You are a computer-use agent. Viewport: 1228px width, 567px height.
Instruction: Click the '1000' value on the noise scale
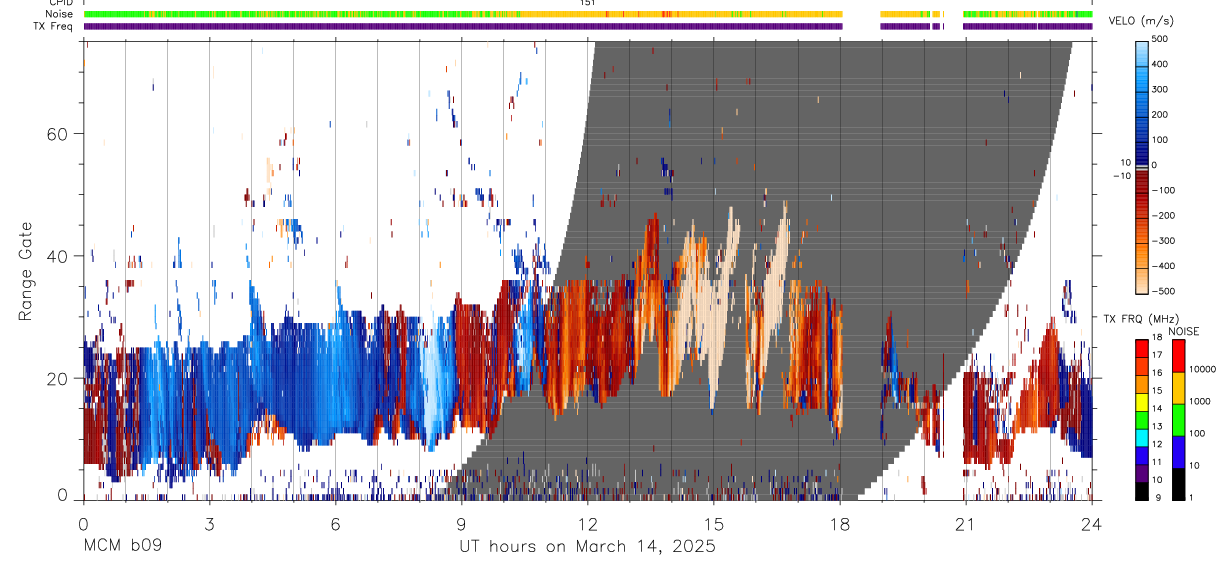click(x=1202, y=401)
